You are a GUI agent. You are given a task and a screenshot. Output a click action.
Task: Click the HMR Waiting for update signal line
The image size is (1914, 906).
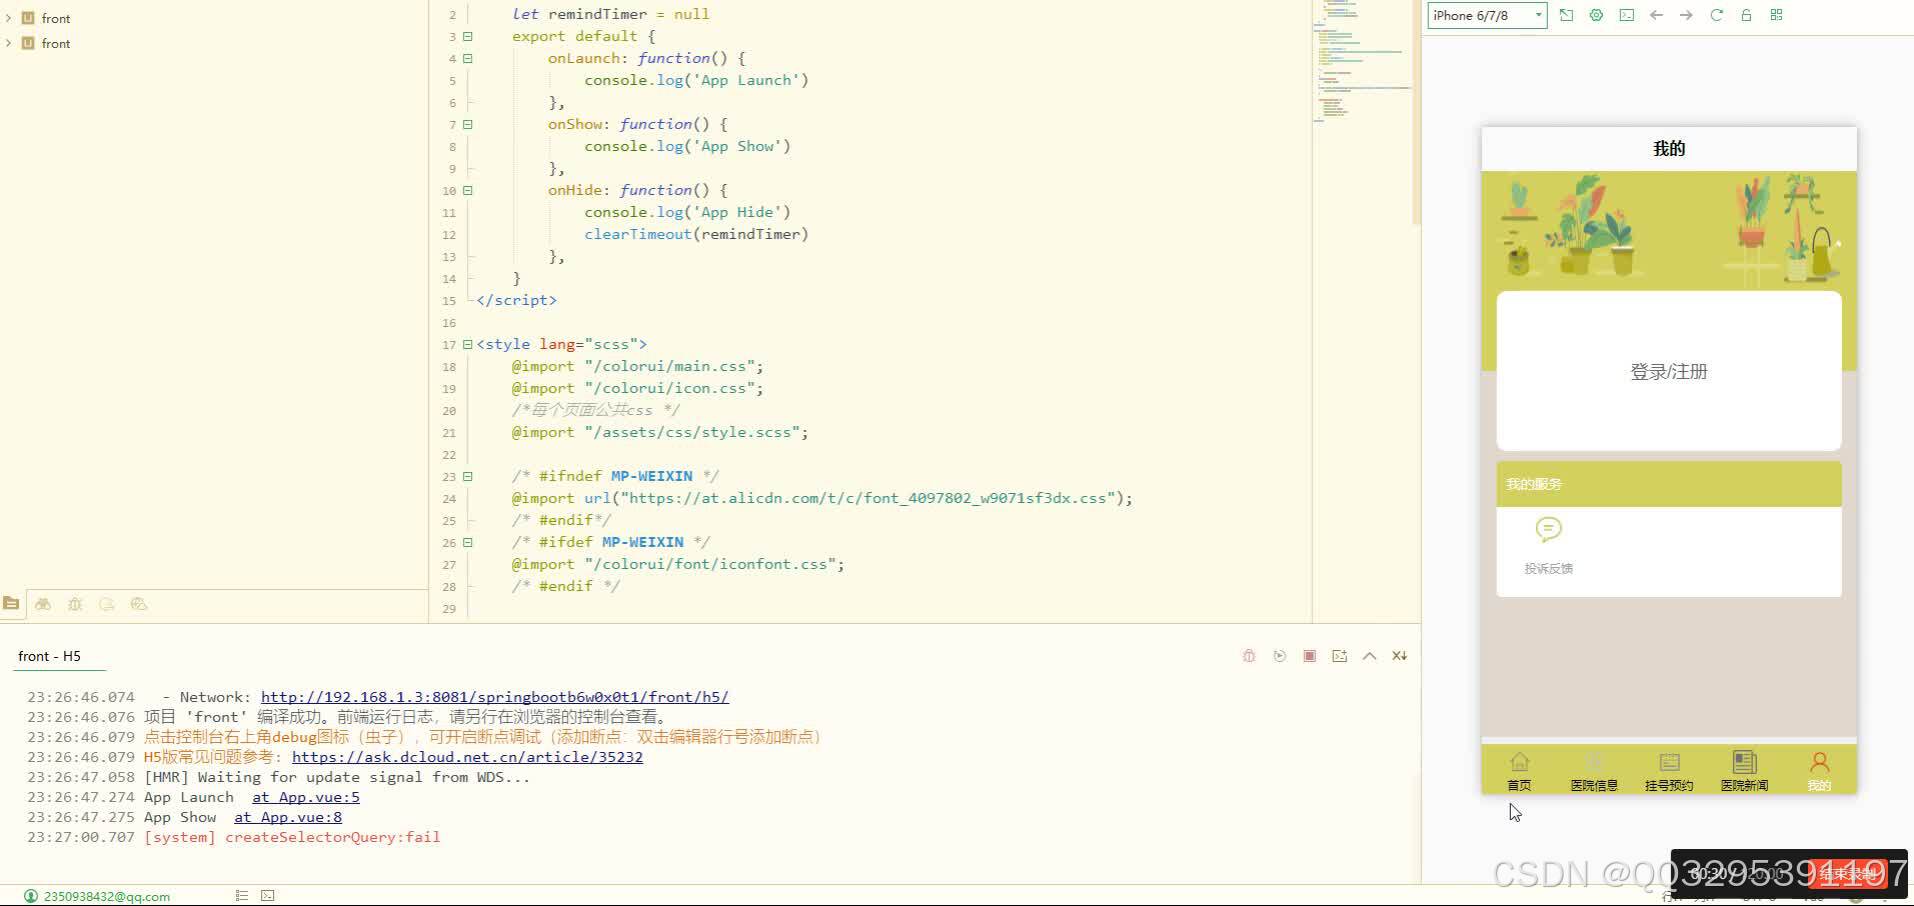pyautogui.click(x=337, y=777)
